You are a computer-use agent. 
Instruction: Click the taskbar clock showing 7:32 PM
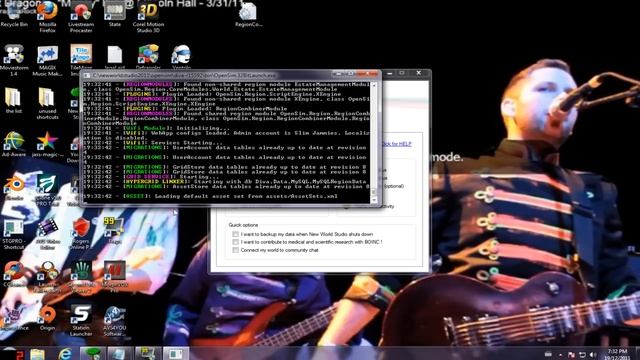(617, 354)
